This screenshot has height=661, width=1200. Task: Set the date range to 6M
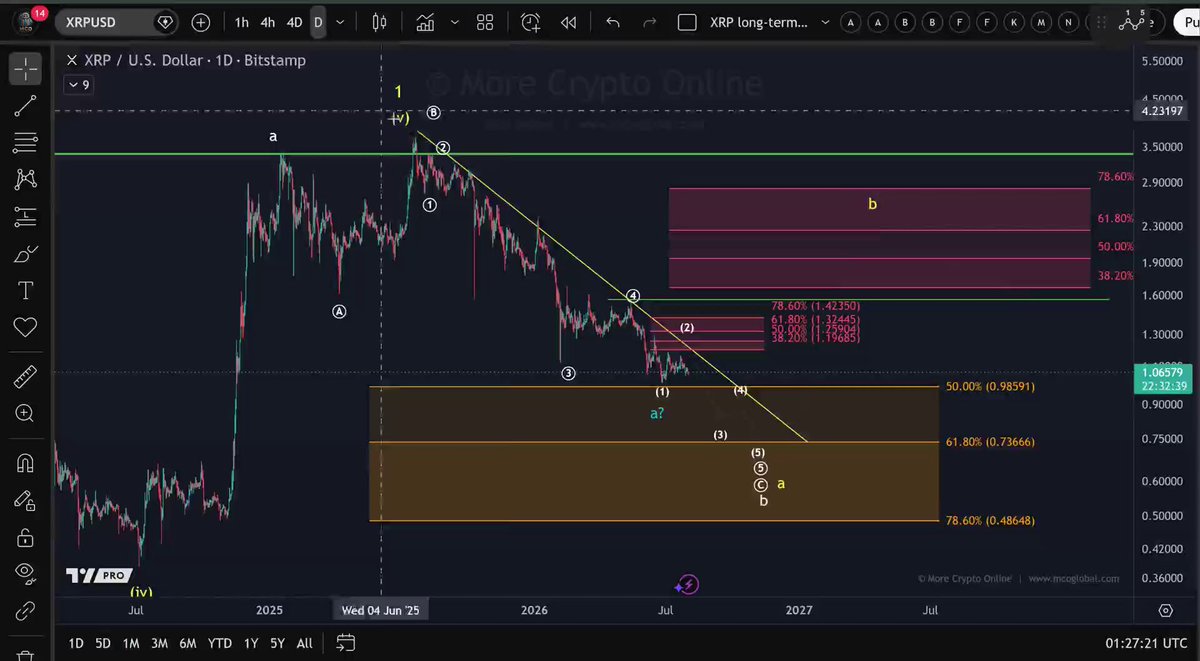(x=187, y=644)
